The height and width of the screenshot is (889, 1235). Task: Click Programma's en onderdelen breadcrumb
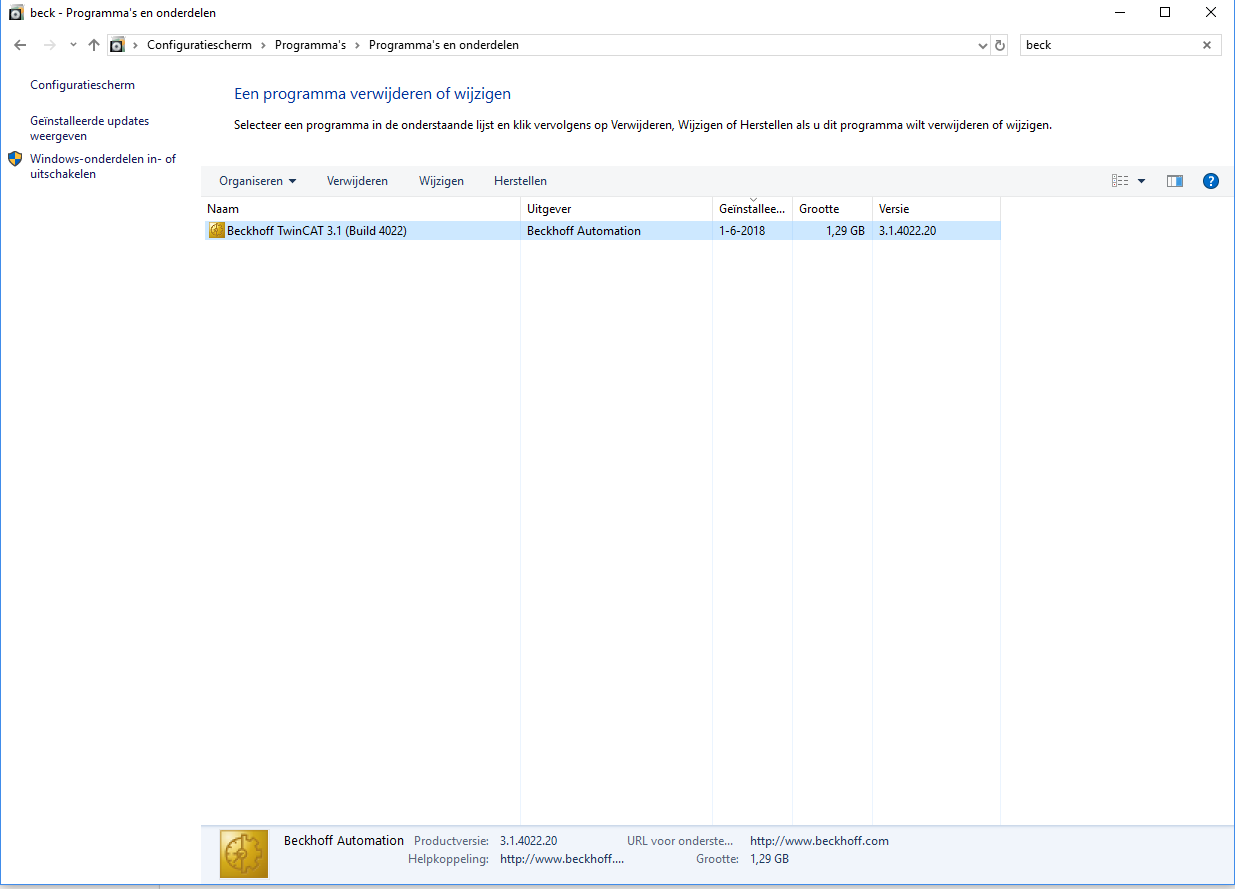tap(444, 45)
